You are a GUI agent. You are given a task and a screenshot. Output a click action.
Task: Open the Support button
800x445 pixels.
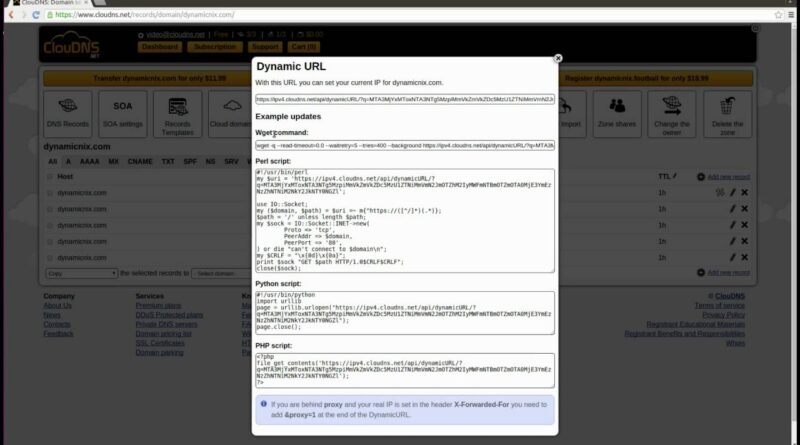click(265, 47)
